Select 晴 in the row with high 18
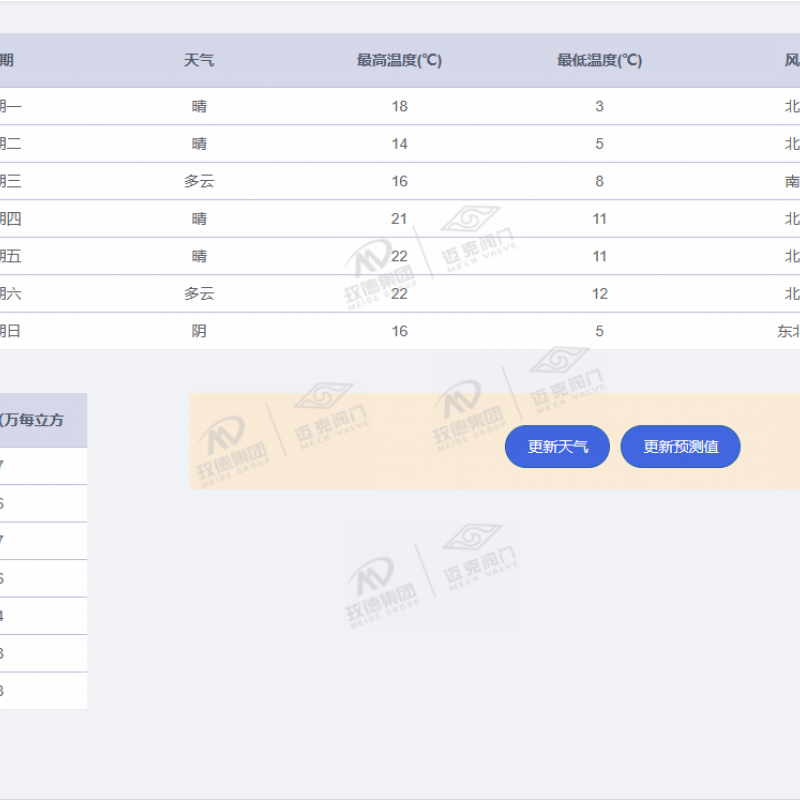The height and width of the screenshot is (800, 800). pyautogui.click(x=199, y=106)
